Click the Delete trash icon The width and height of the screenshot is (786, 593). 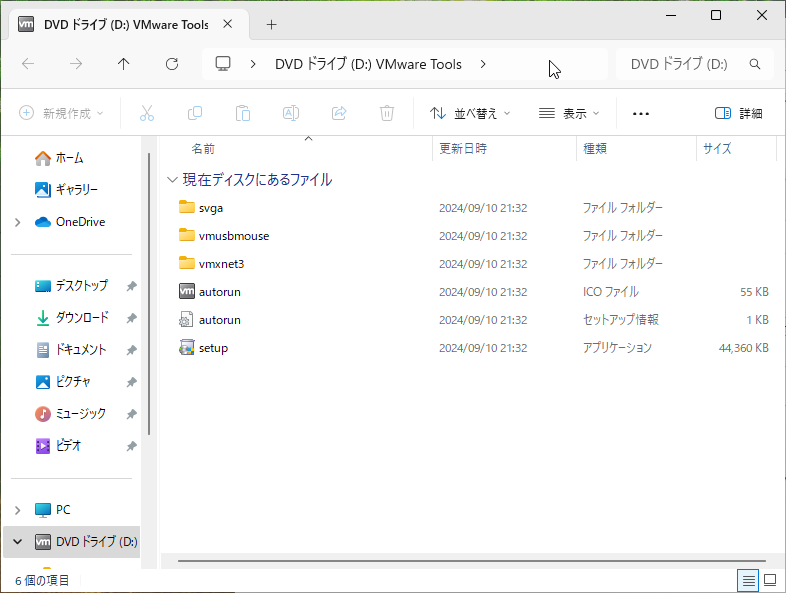387,113
